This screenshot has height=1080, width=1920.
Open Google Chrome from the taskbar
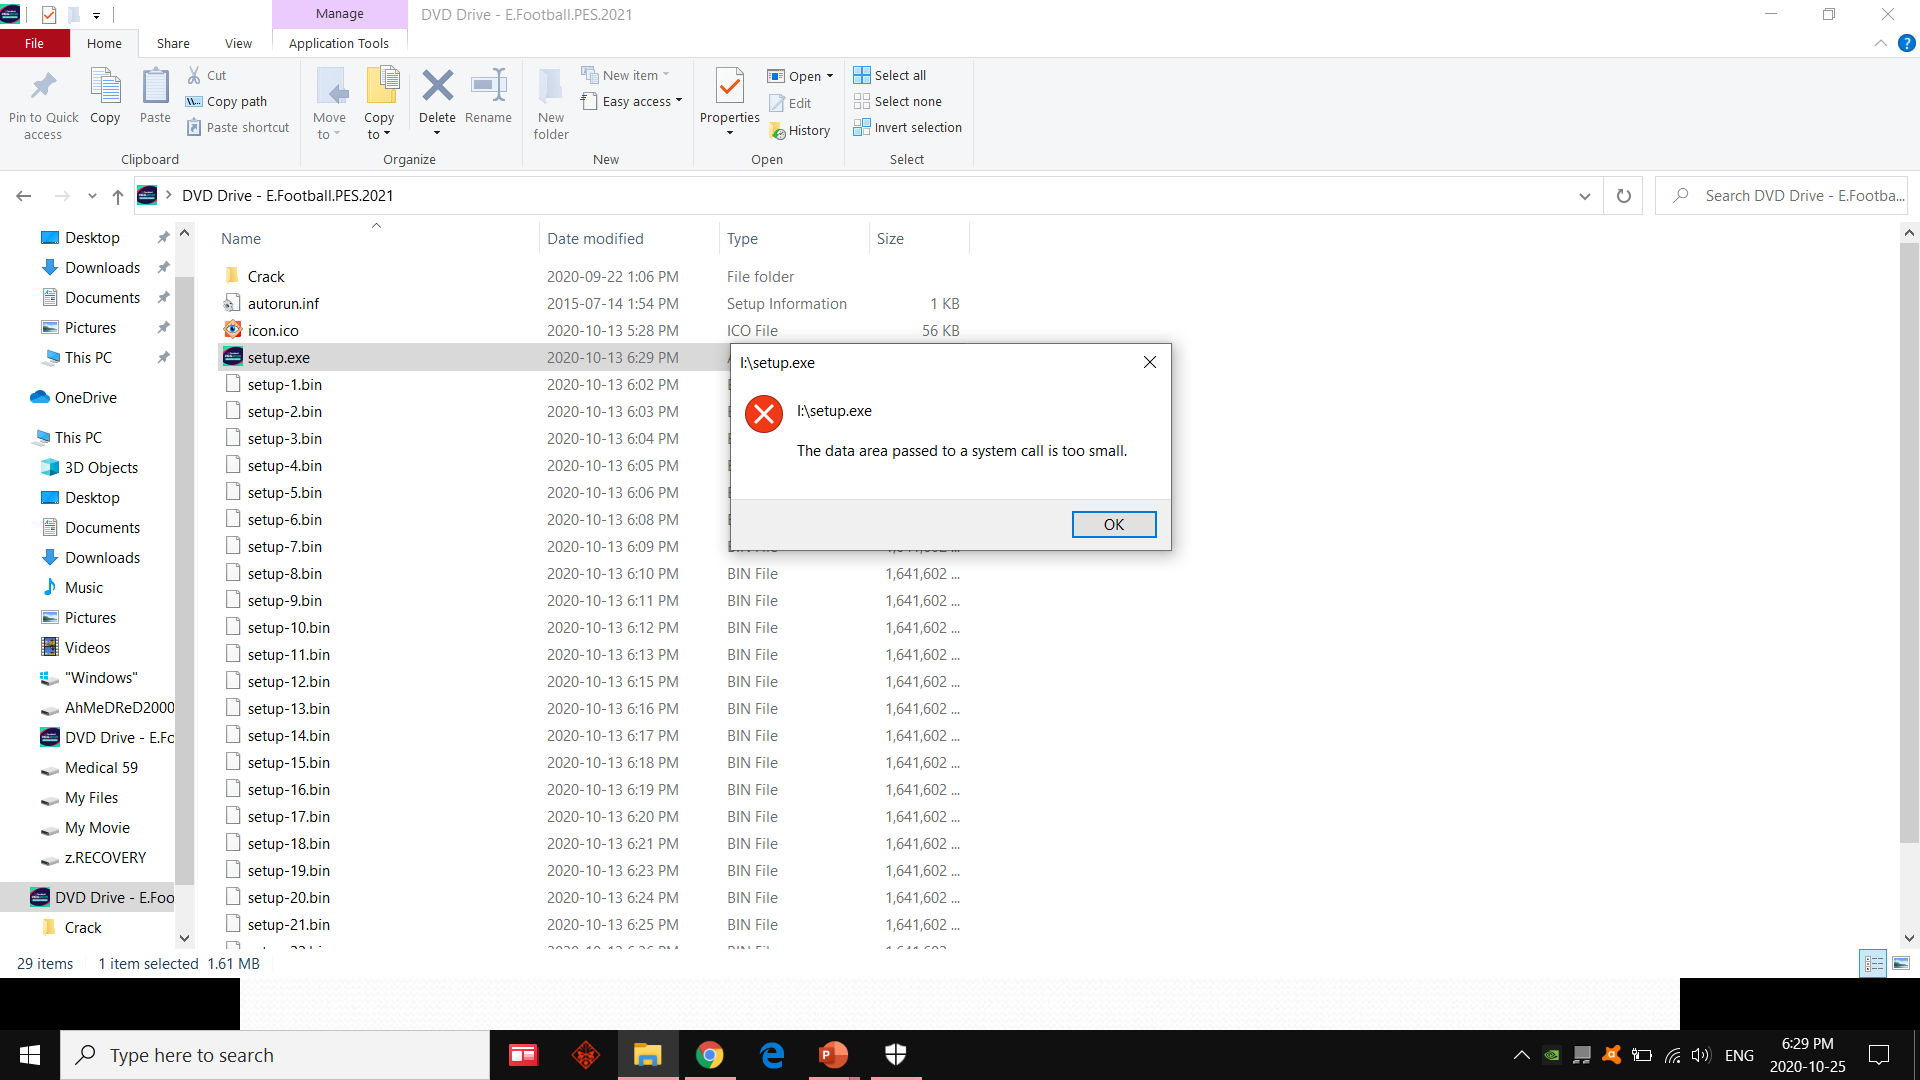[x=710, y=1055]
